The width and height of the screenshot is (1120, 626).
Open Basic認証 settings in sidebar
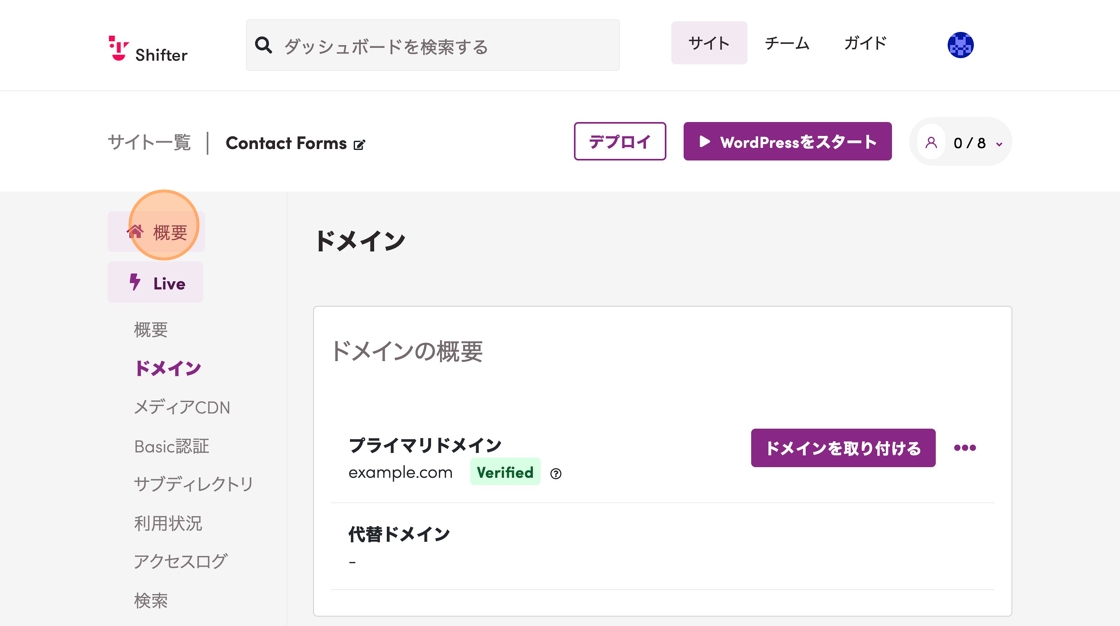(x=171, y=446)
